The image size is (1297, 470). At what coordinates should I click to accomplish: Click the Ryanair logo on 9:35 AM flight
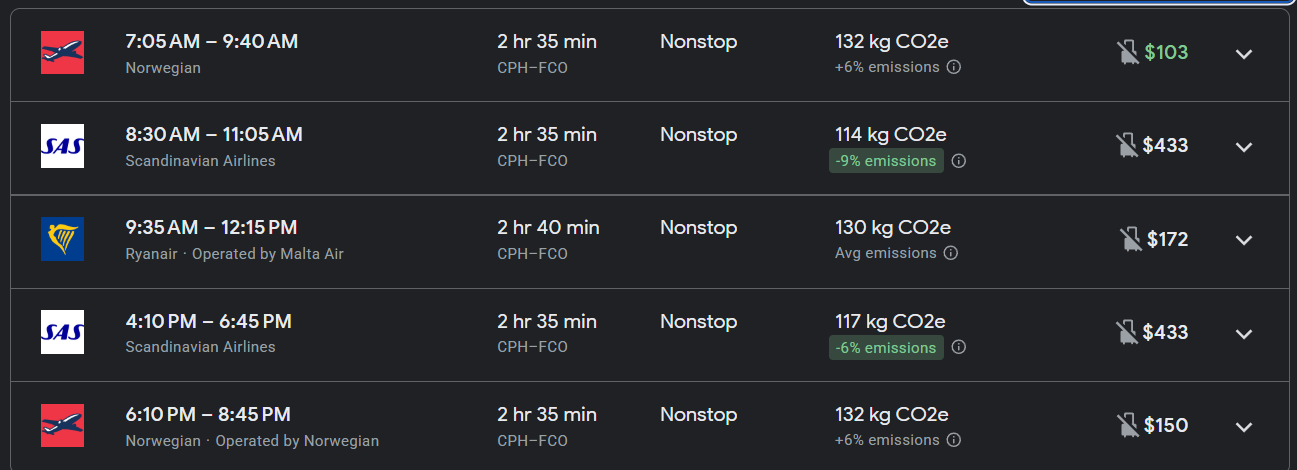click(x=62, y=240)
